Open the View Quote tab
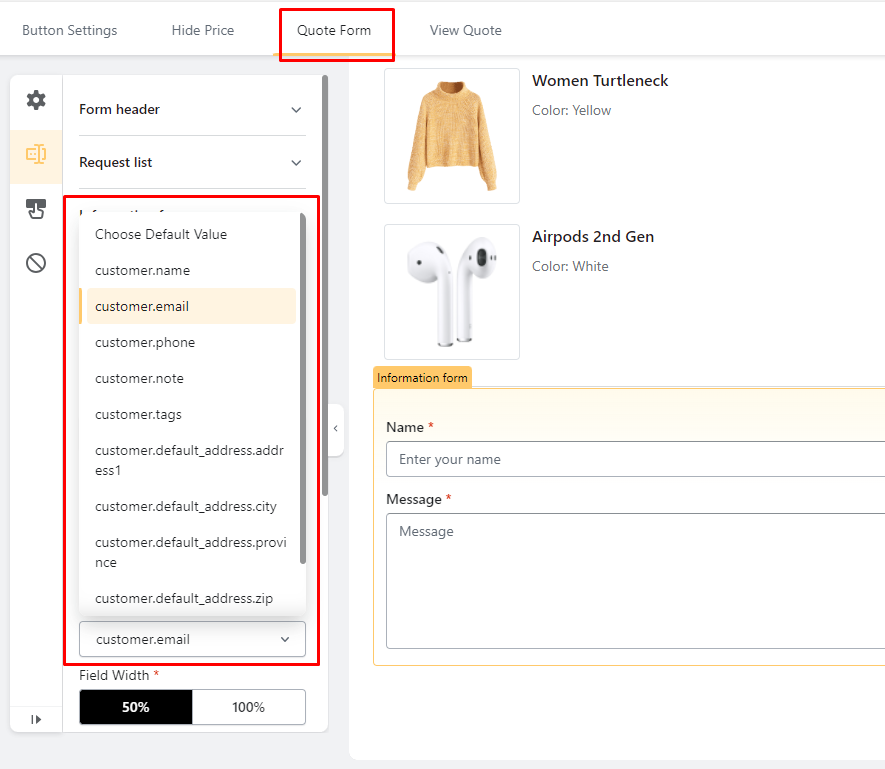This screenshot has height=769, width=885. coord(466,30)
